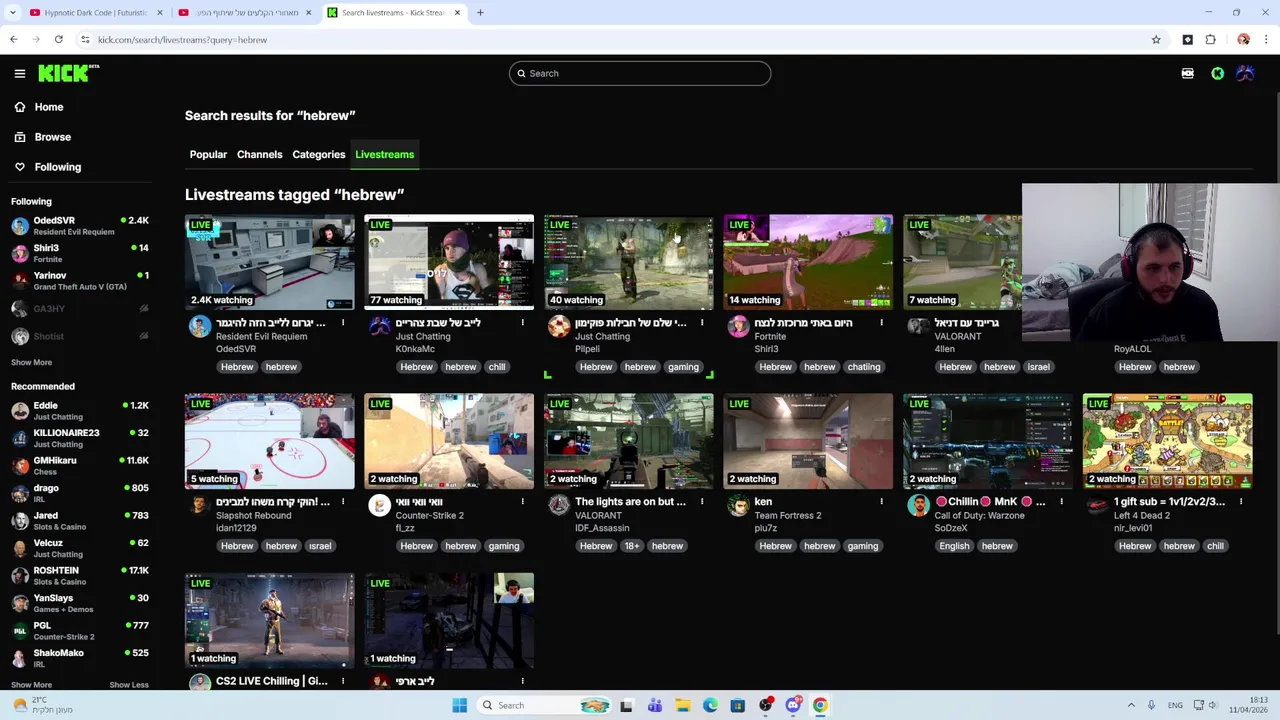The width and height of the screenshot is (1280, 720).
Task: Open the user profile avatar in Kick header
Action: tap(1245, 73)
